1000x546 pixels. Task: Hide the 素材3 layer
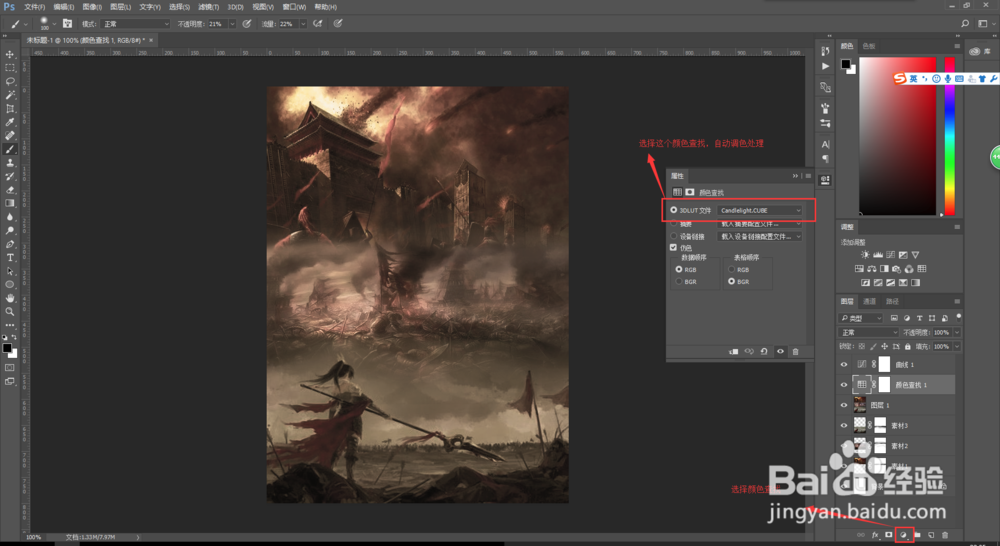click(x=844, y=425)
